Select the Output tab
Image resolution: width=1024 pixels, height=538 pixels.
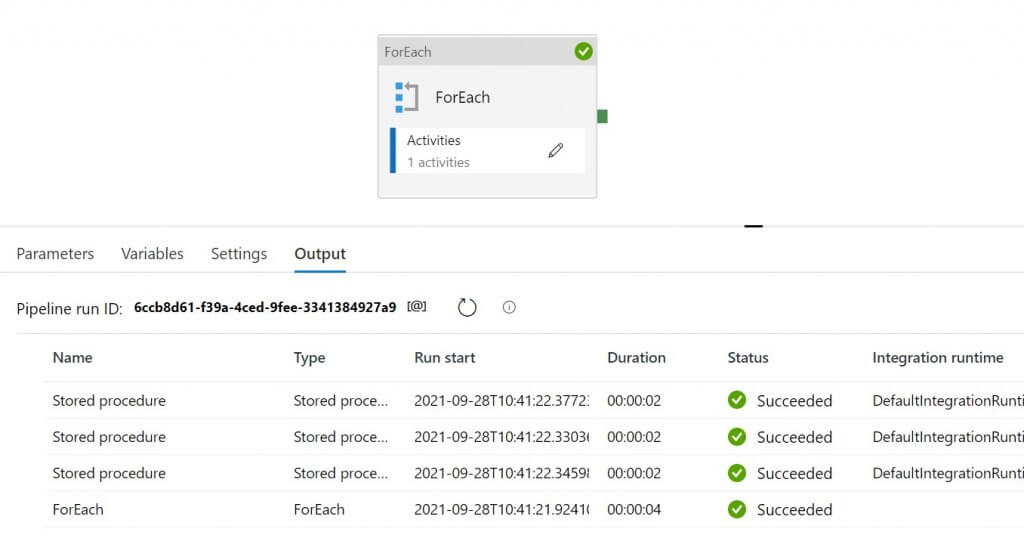pos(320,254)
